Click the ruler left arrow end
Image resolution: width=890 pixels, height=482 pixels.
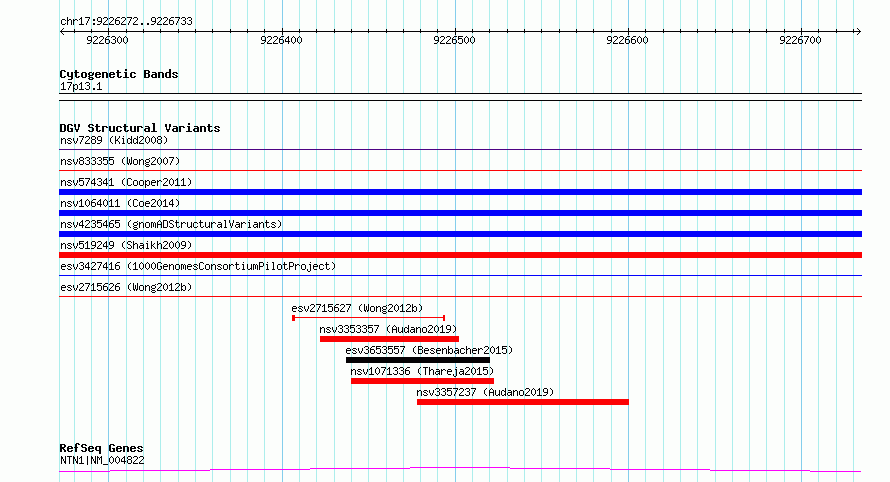62,32
